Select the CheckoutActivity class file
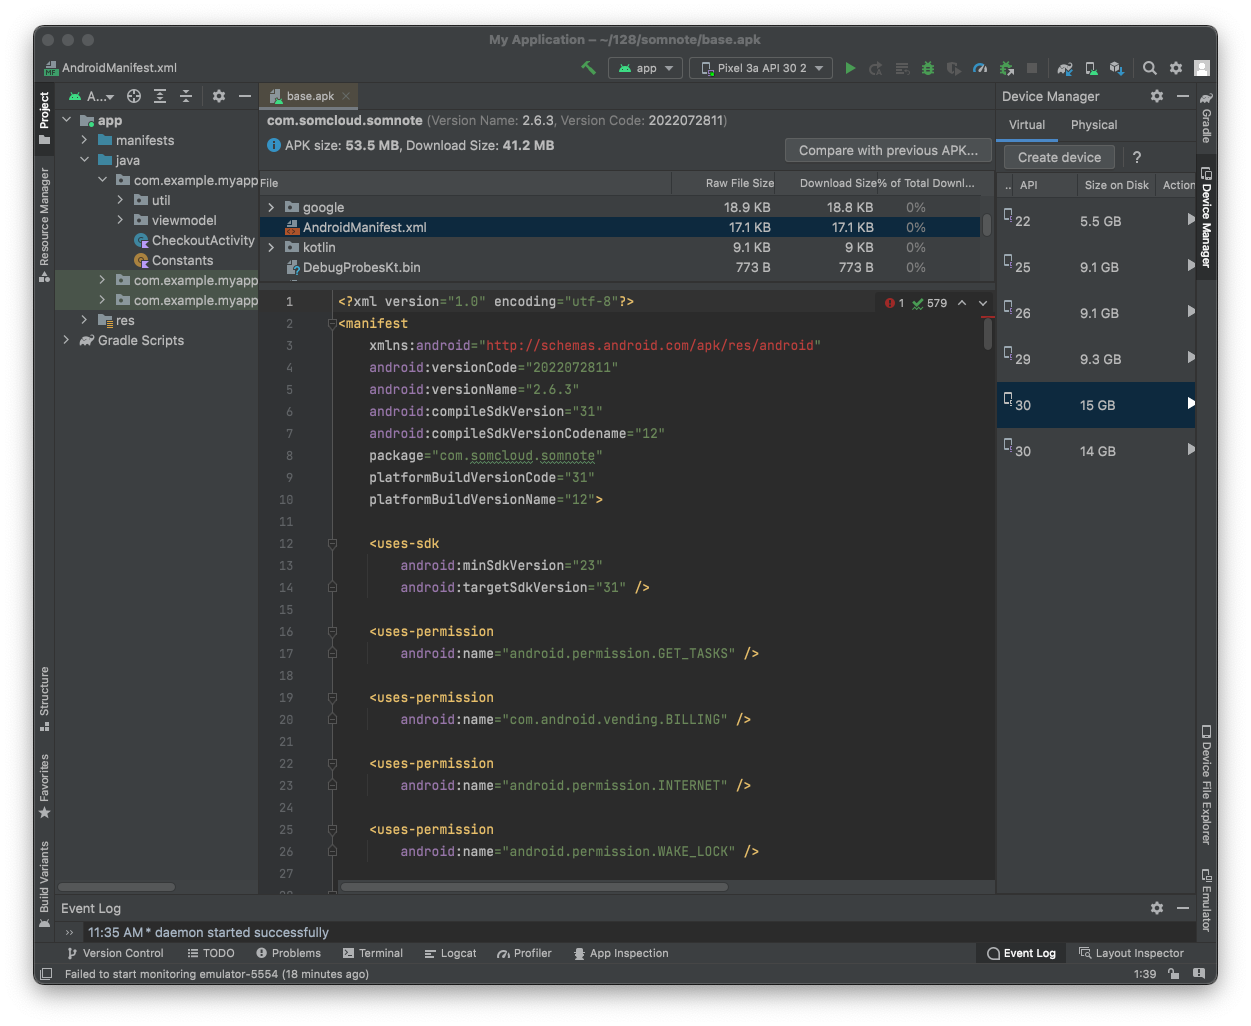The height and width of the screenshot is (1026, 1251). [x=202, y=240]
